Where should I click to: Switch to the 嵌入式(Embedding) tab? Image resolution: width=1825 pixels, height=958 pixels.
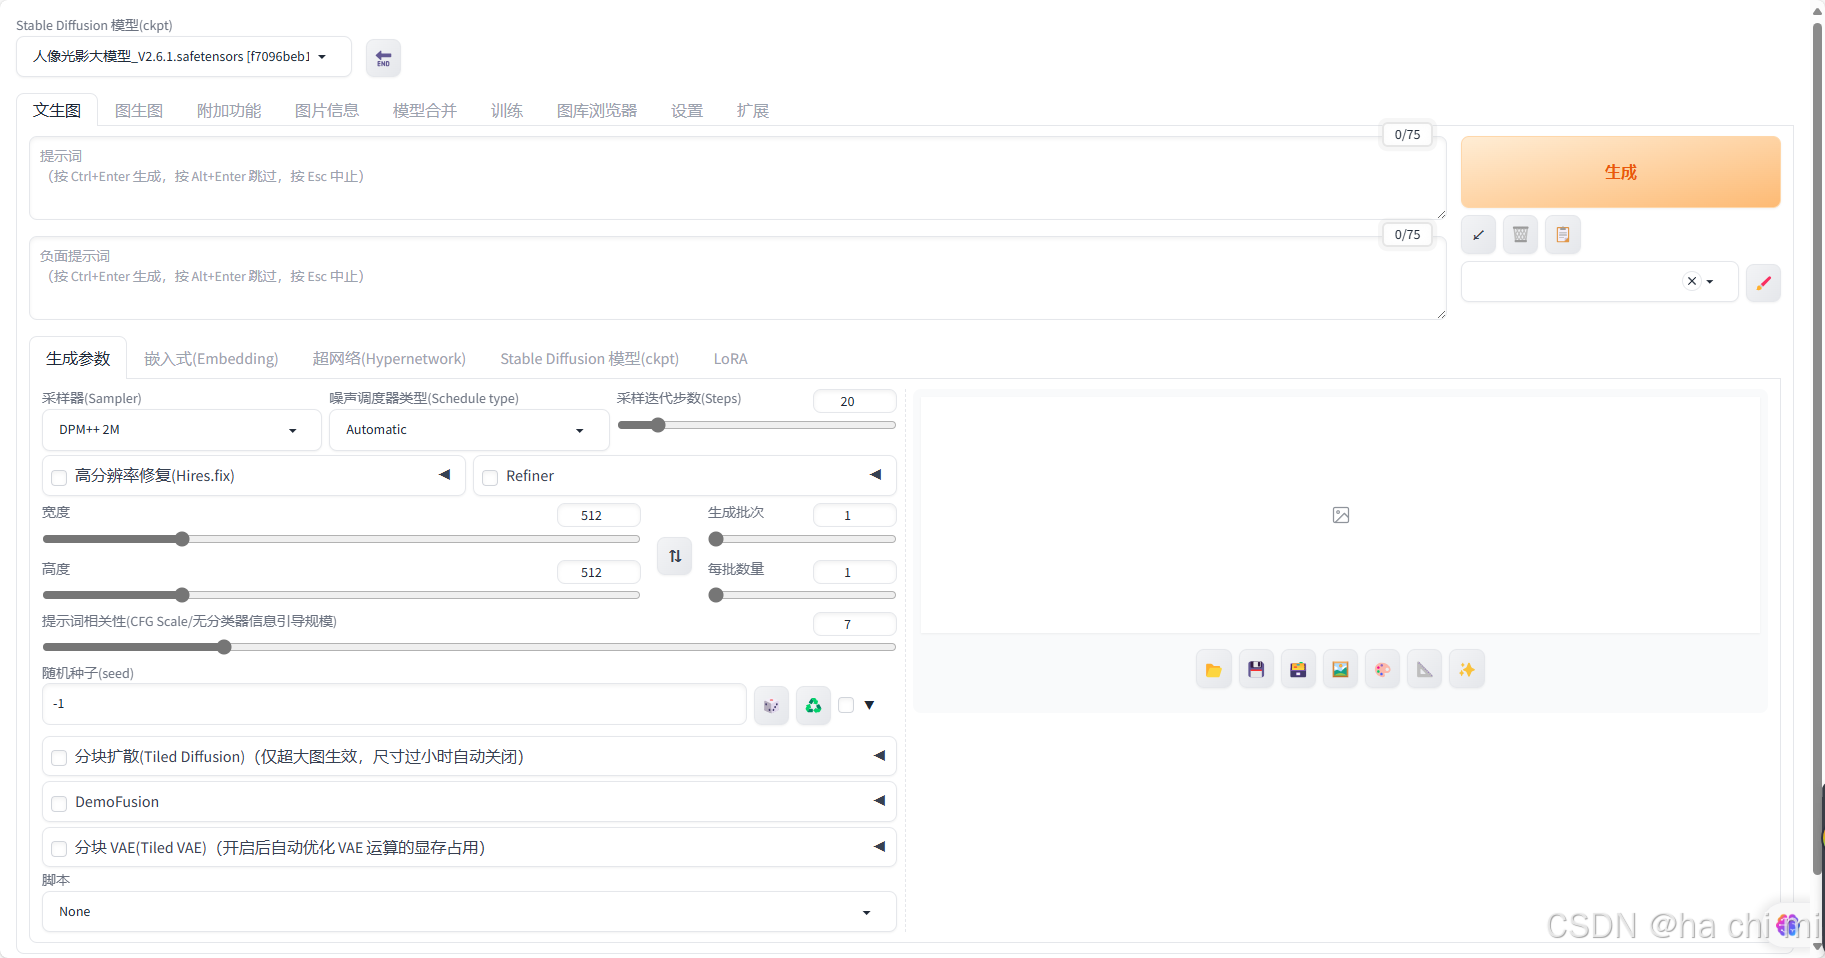[211, 359]
